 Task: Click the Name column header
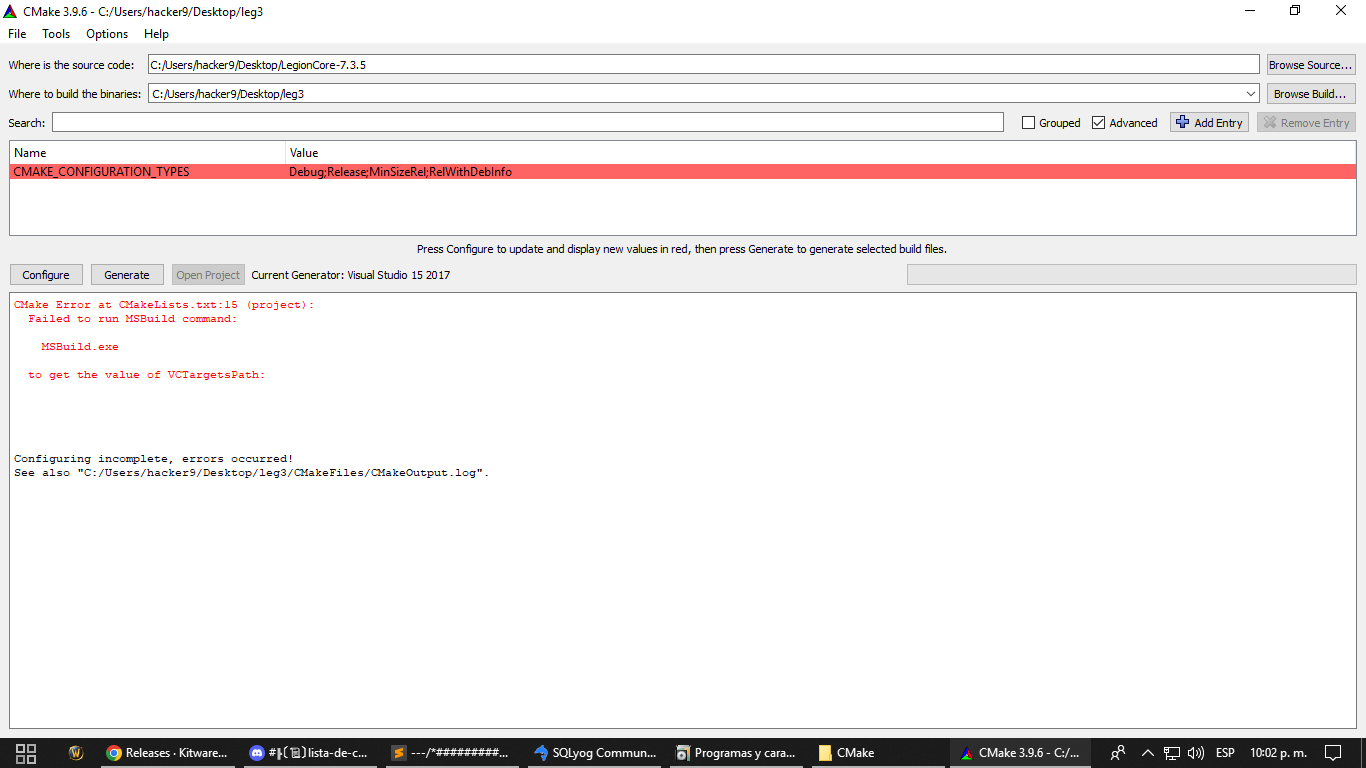(x=148, y=153)
